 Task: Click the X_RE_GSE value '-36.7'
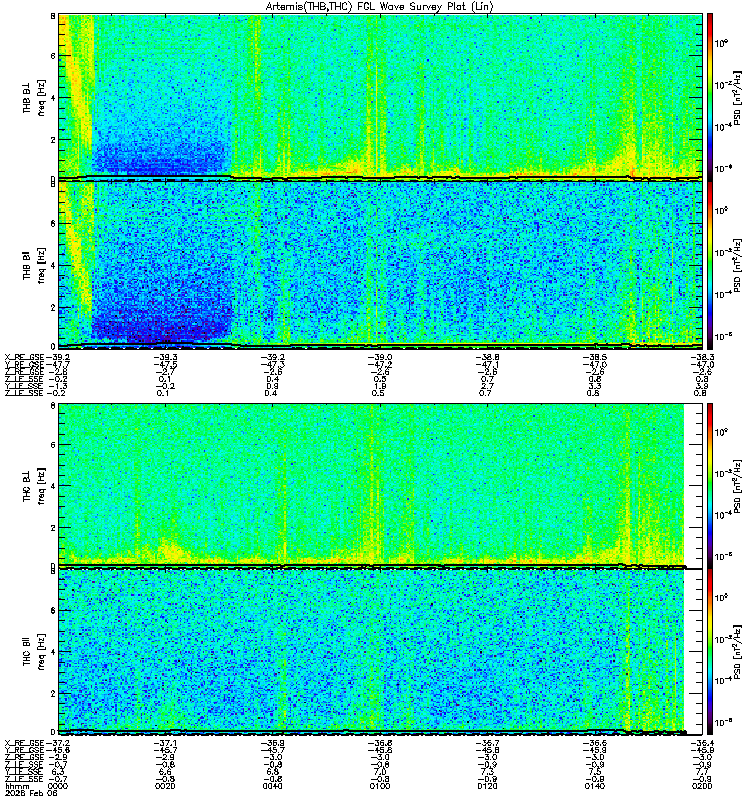coord(487,743)
